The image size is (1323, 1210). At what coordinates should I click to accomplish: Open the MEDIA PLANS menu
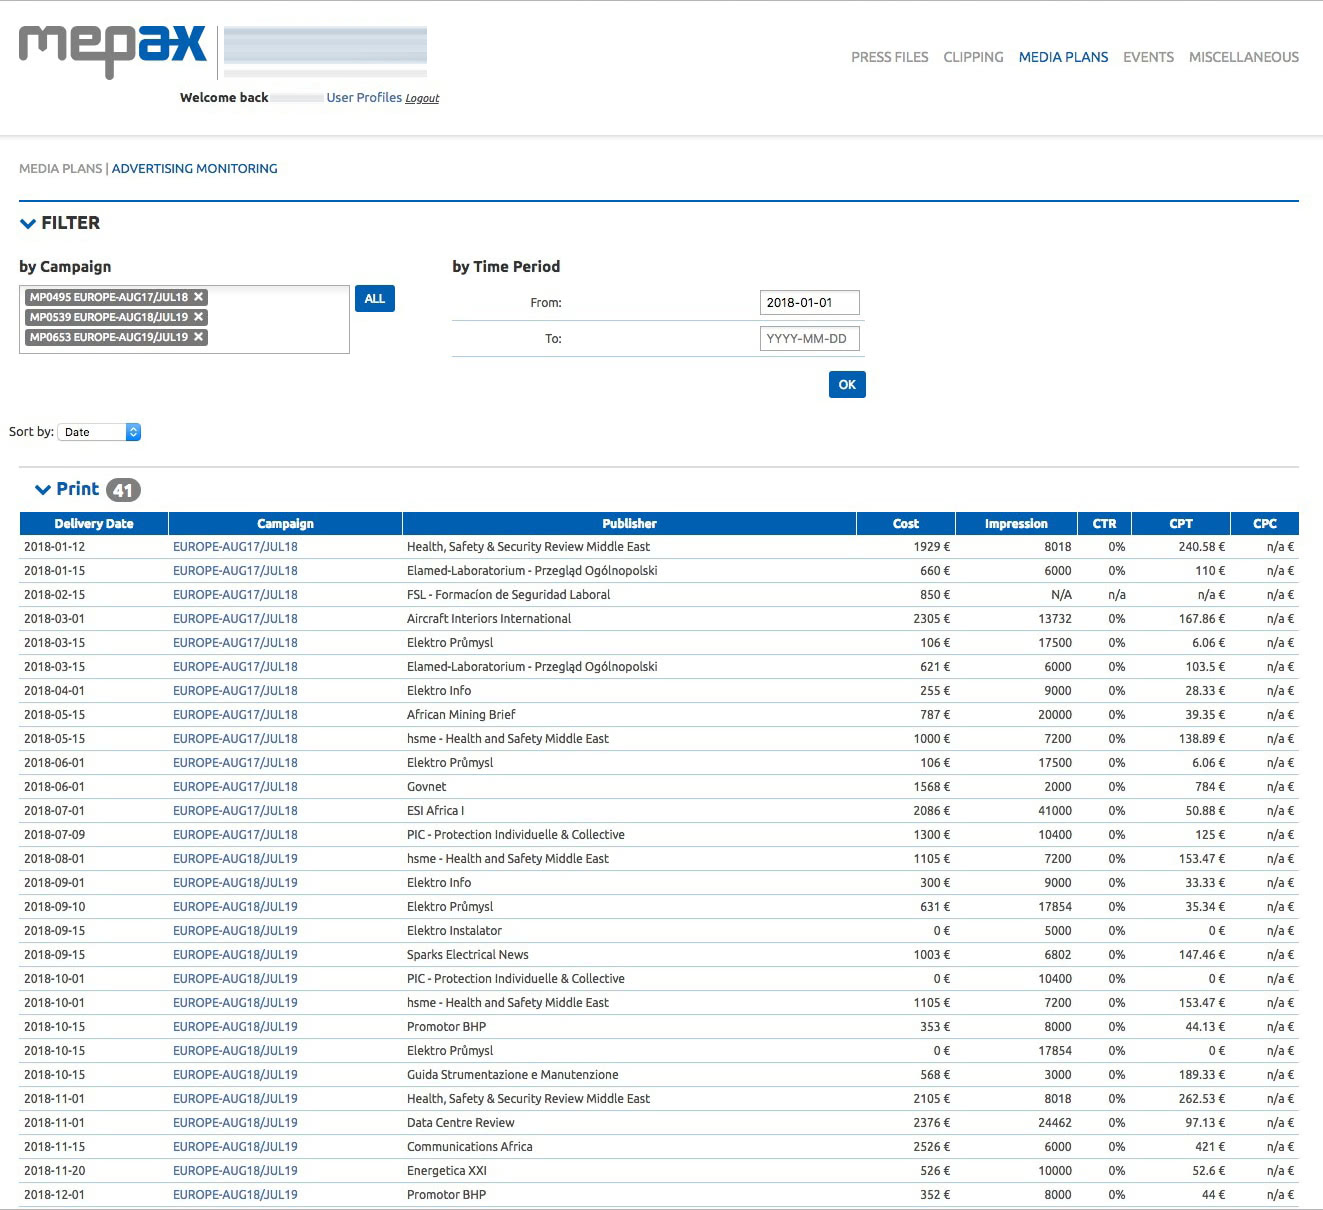tap(1063, 57)
